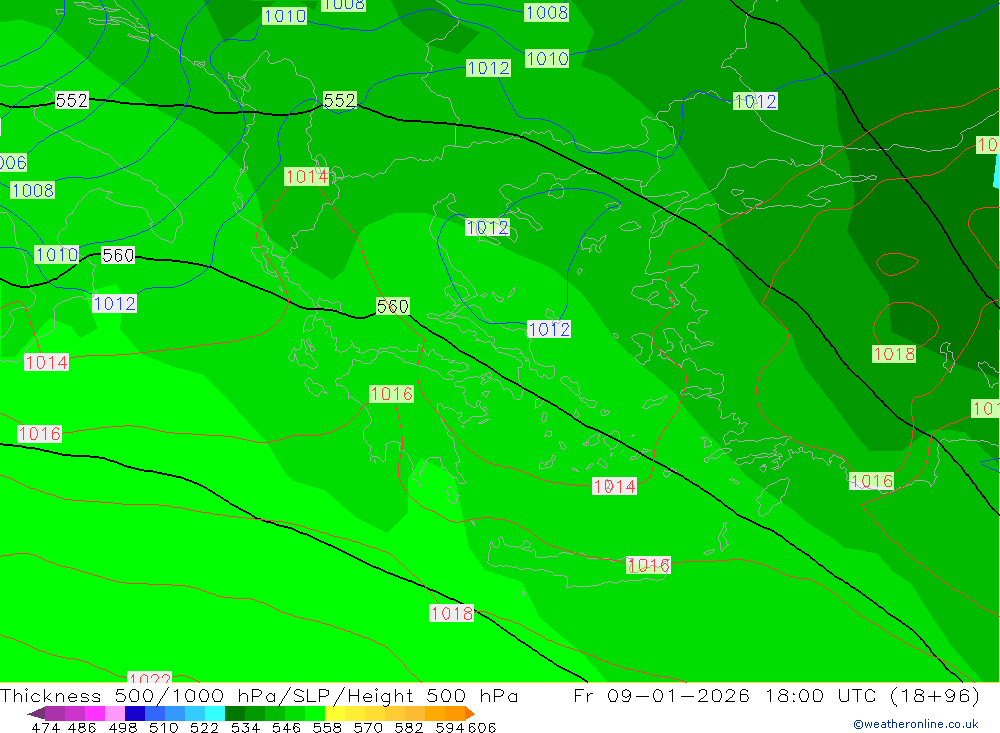This screenshot has width=1000, height=733.
Task: Click the legend value 522
Action: (204, 727)
